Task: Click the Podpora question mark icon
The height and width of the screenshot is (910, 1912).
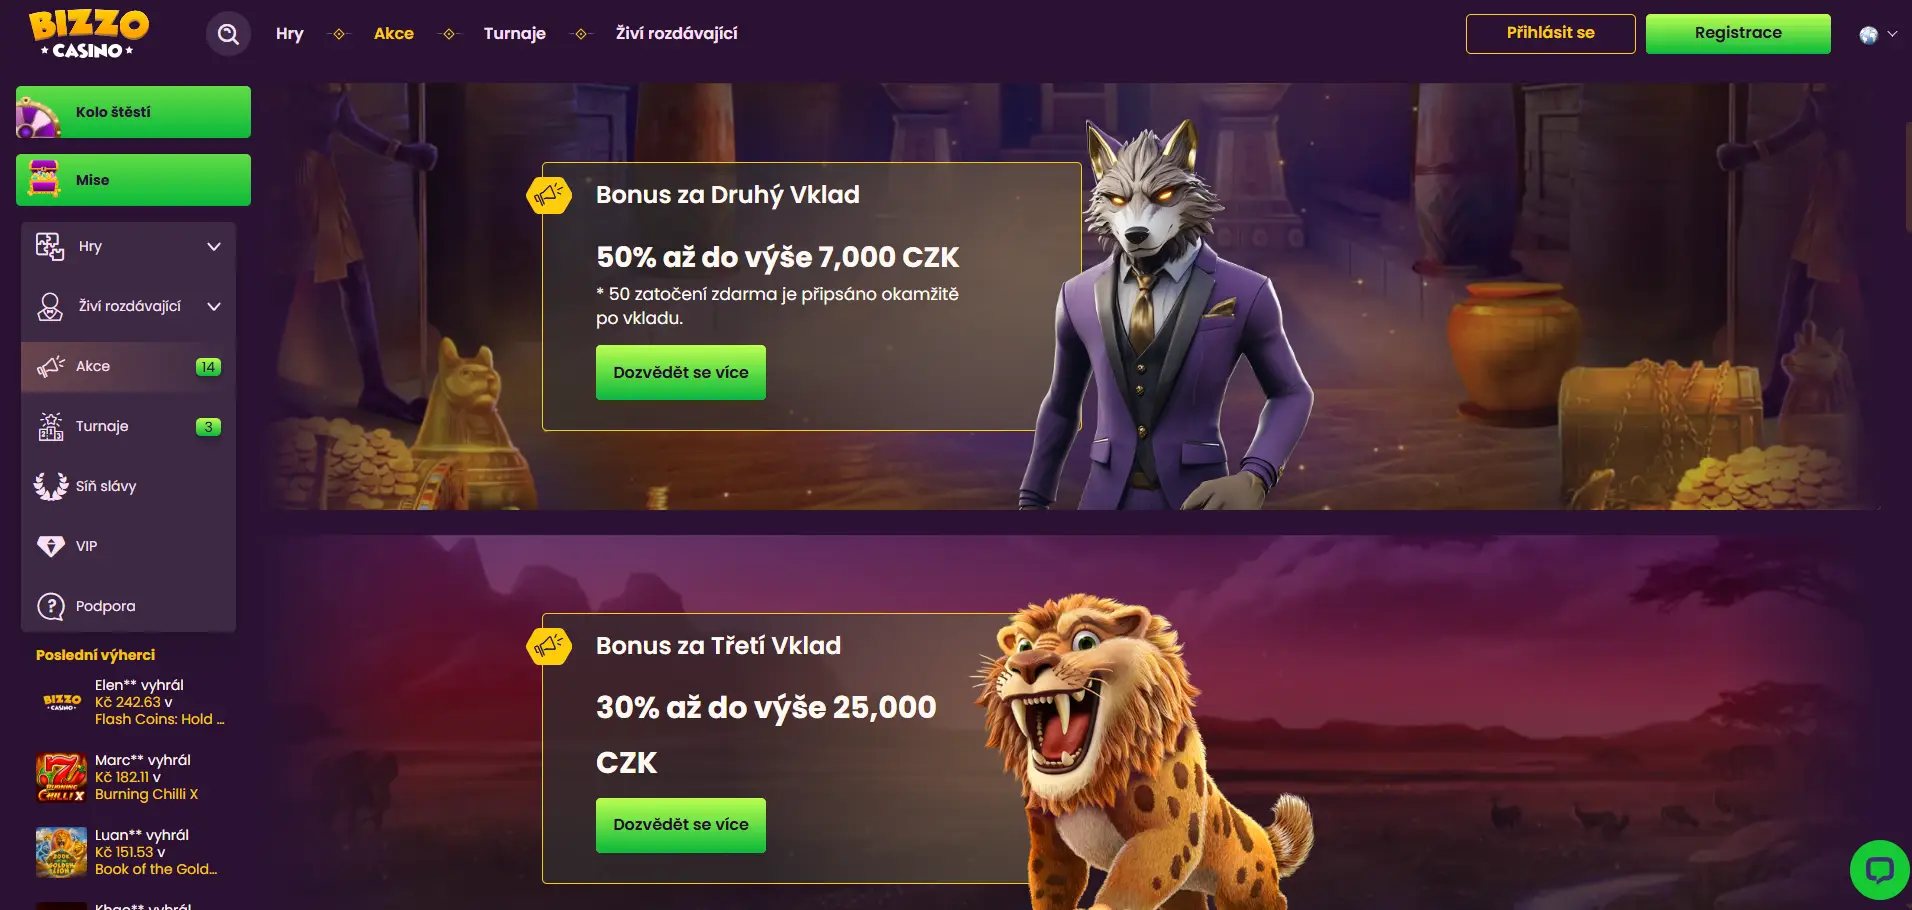Action: pyautogui.click(x=50, y=606)
